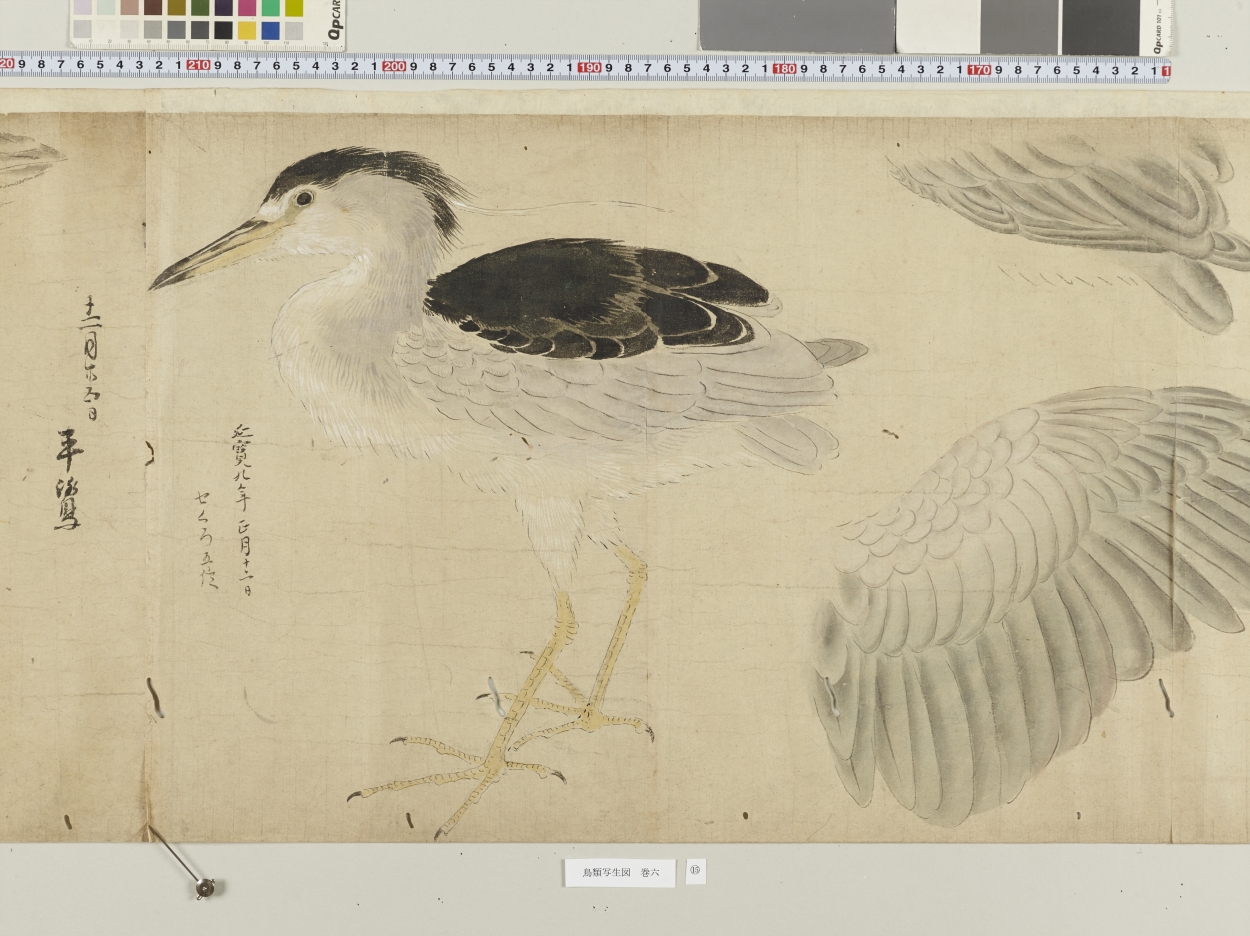
Task: Select the magenta pink patch on the color card
Action: (x=246, y=7)
